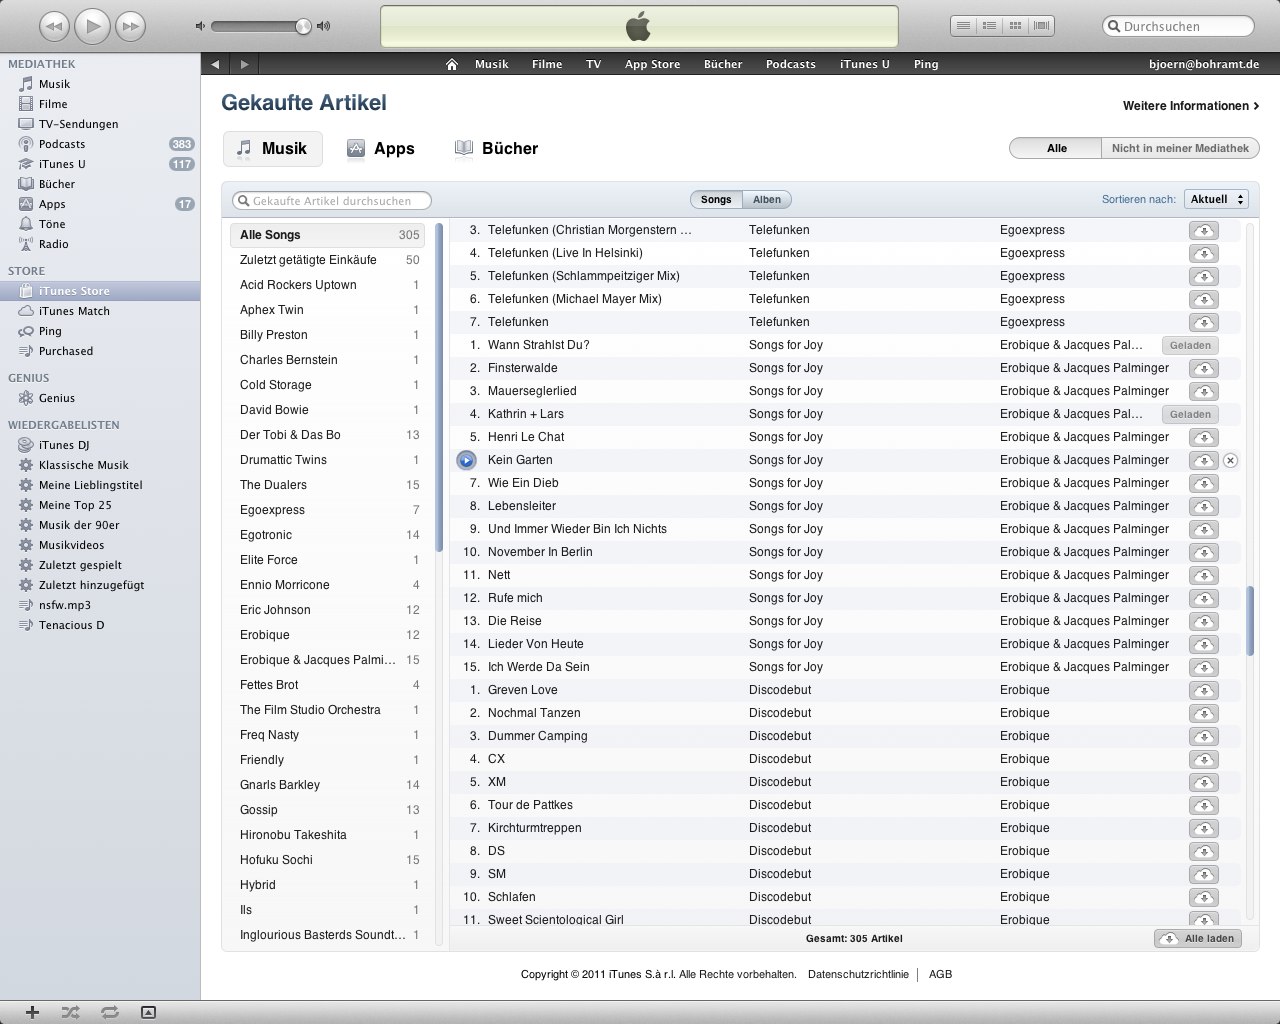Remove Kein Garten with the X icon
1280x1024 pixels.
[1231, 460]
